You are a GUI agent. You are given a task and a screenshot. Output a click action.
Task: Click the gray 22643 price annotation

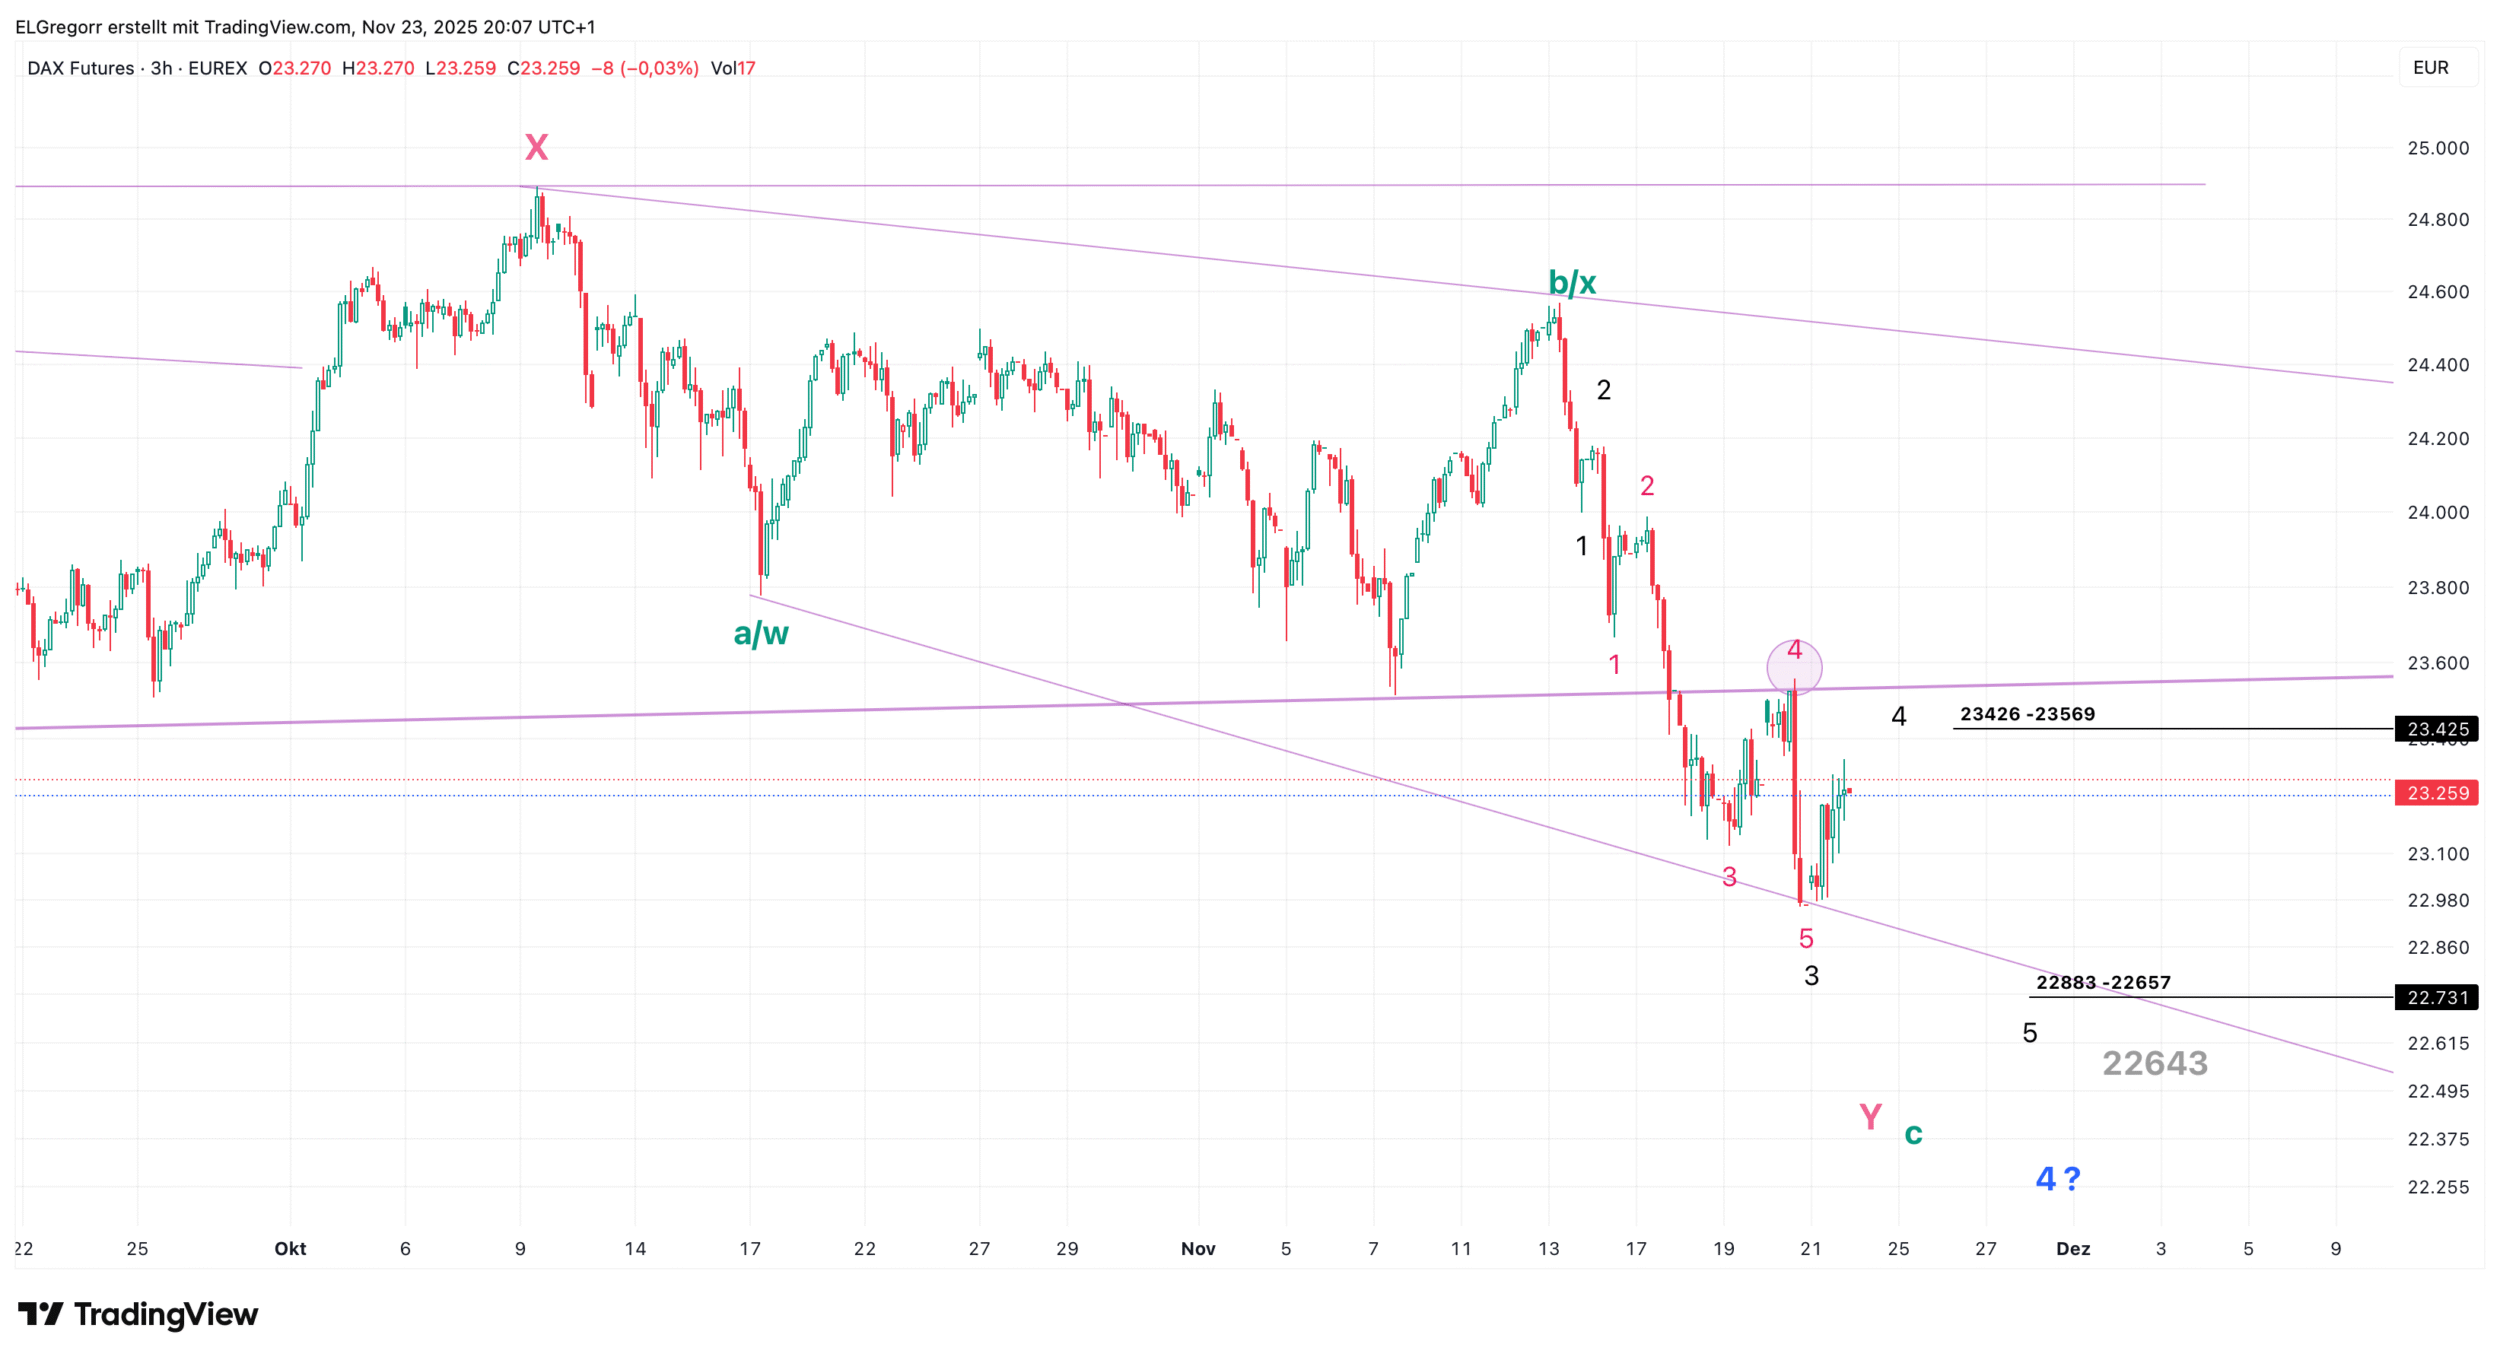point(2155,1063)
